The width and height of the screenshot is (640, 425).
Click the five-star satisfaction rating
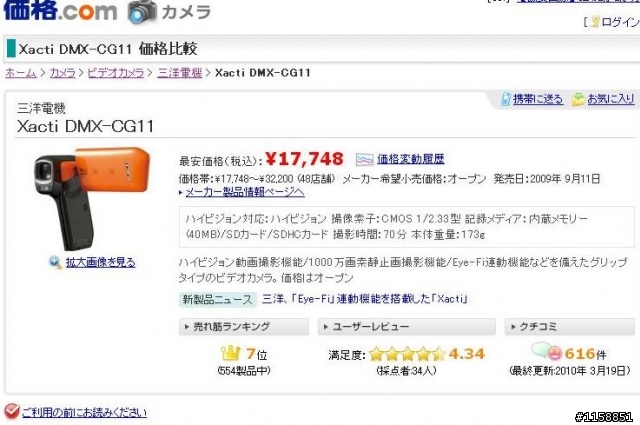coord(407,354)
